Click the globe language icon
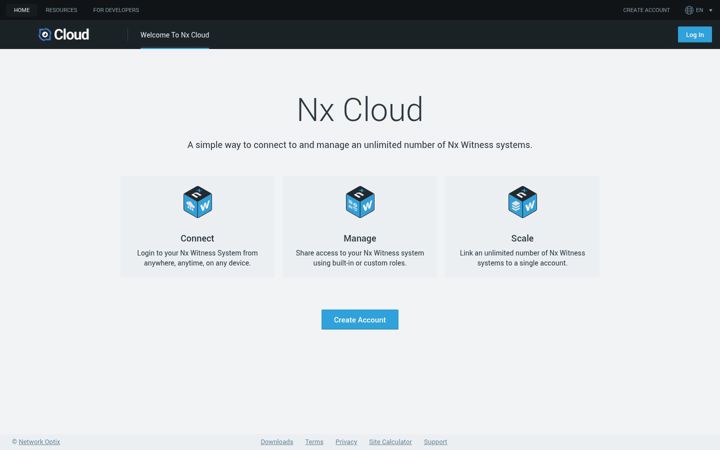Image resolution: width=720 pixels, height=450 pixels. coord(689,10)
